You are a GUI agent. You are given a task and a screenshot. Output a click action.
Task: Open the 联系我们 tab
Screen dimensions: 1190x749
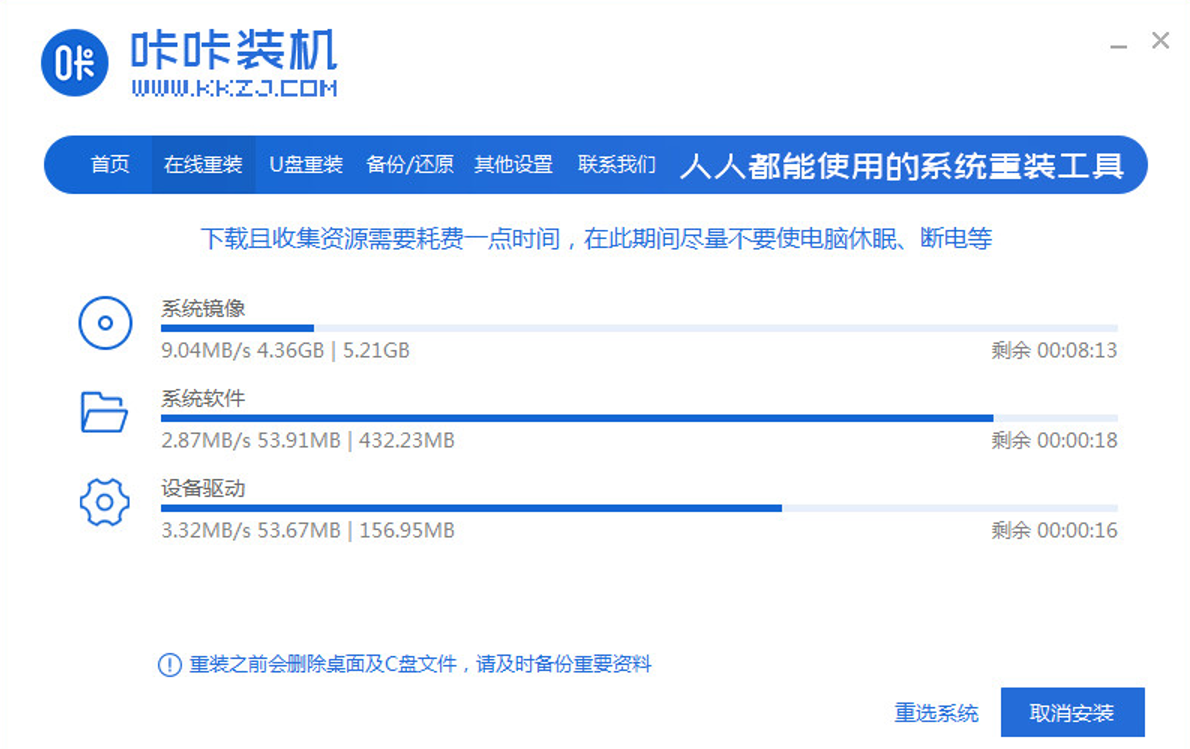pos(617,165)
